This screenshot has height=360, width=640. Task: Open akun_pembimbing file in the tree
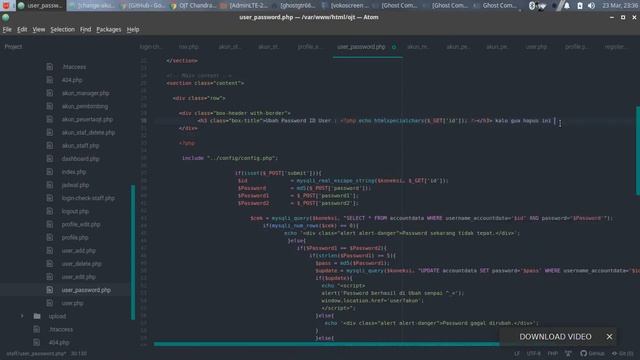(x=85, y=106)
